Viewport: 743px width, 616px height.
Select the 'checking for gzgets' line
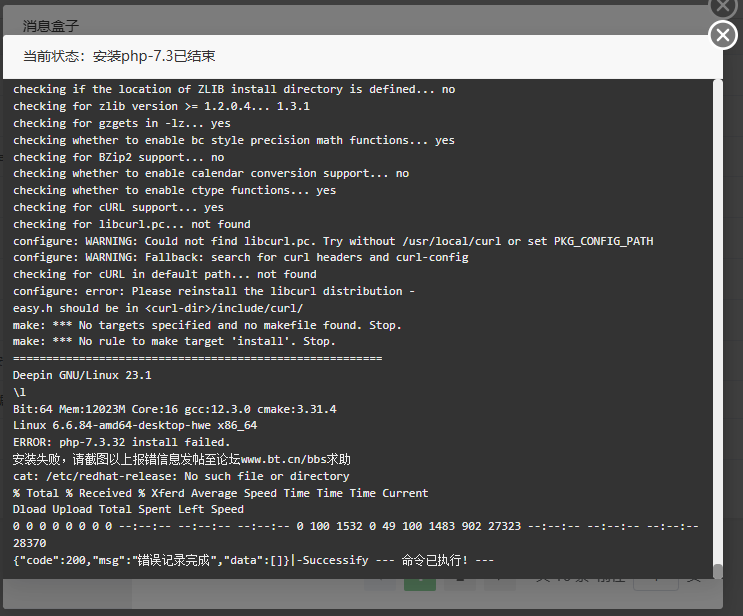coord(122,123)
